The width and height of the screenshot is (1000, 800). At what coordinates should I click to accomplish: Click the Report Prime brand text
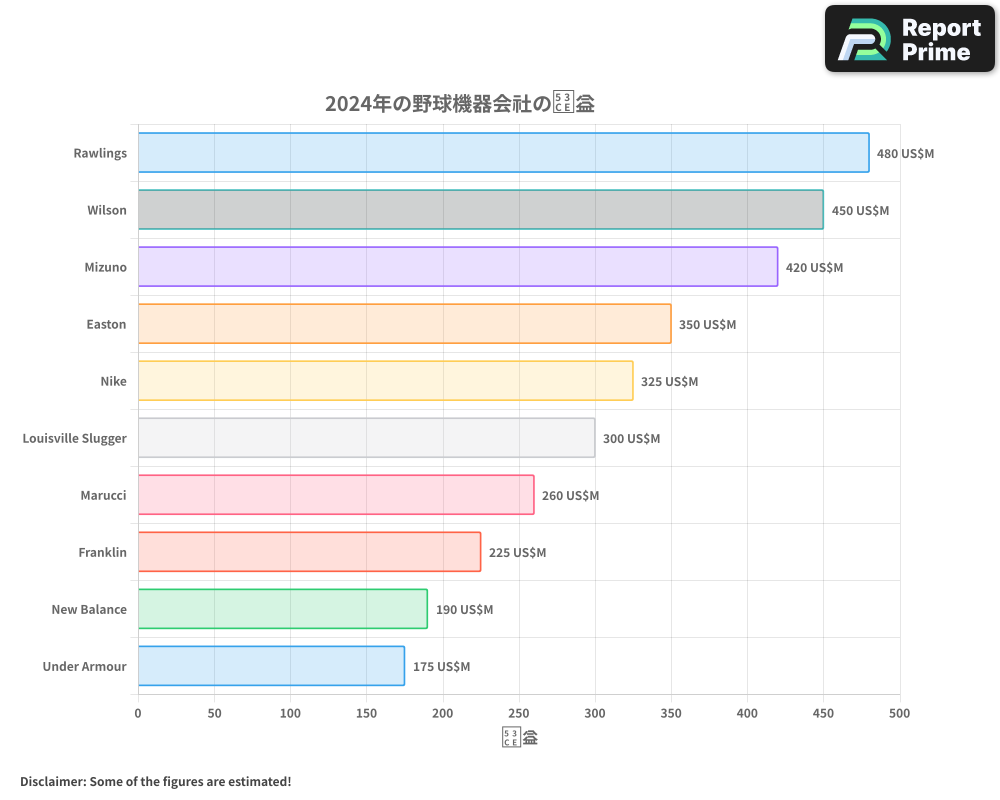click(x=940, y=40)
